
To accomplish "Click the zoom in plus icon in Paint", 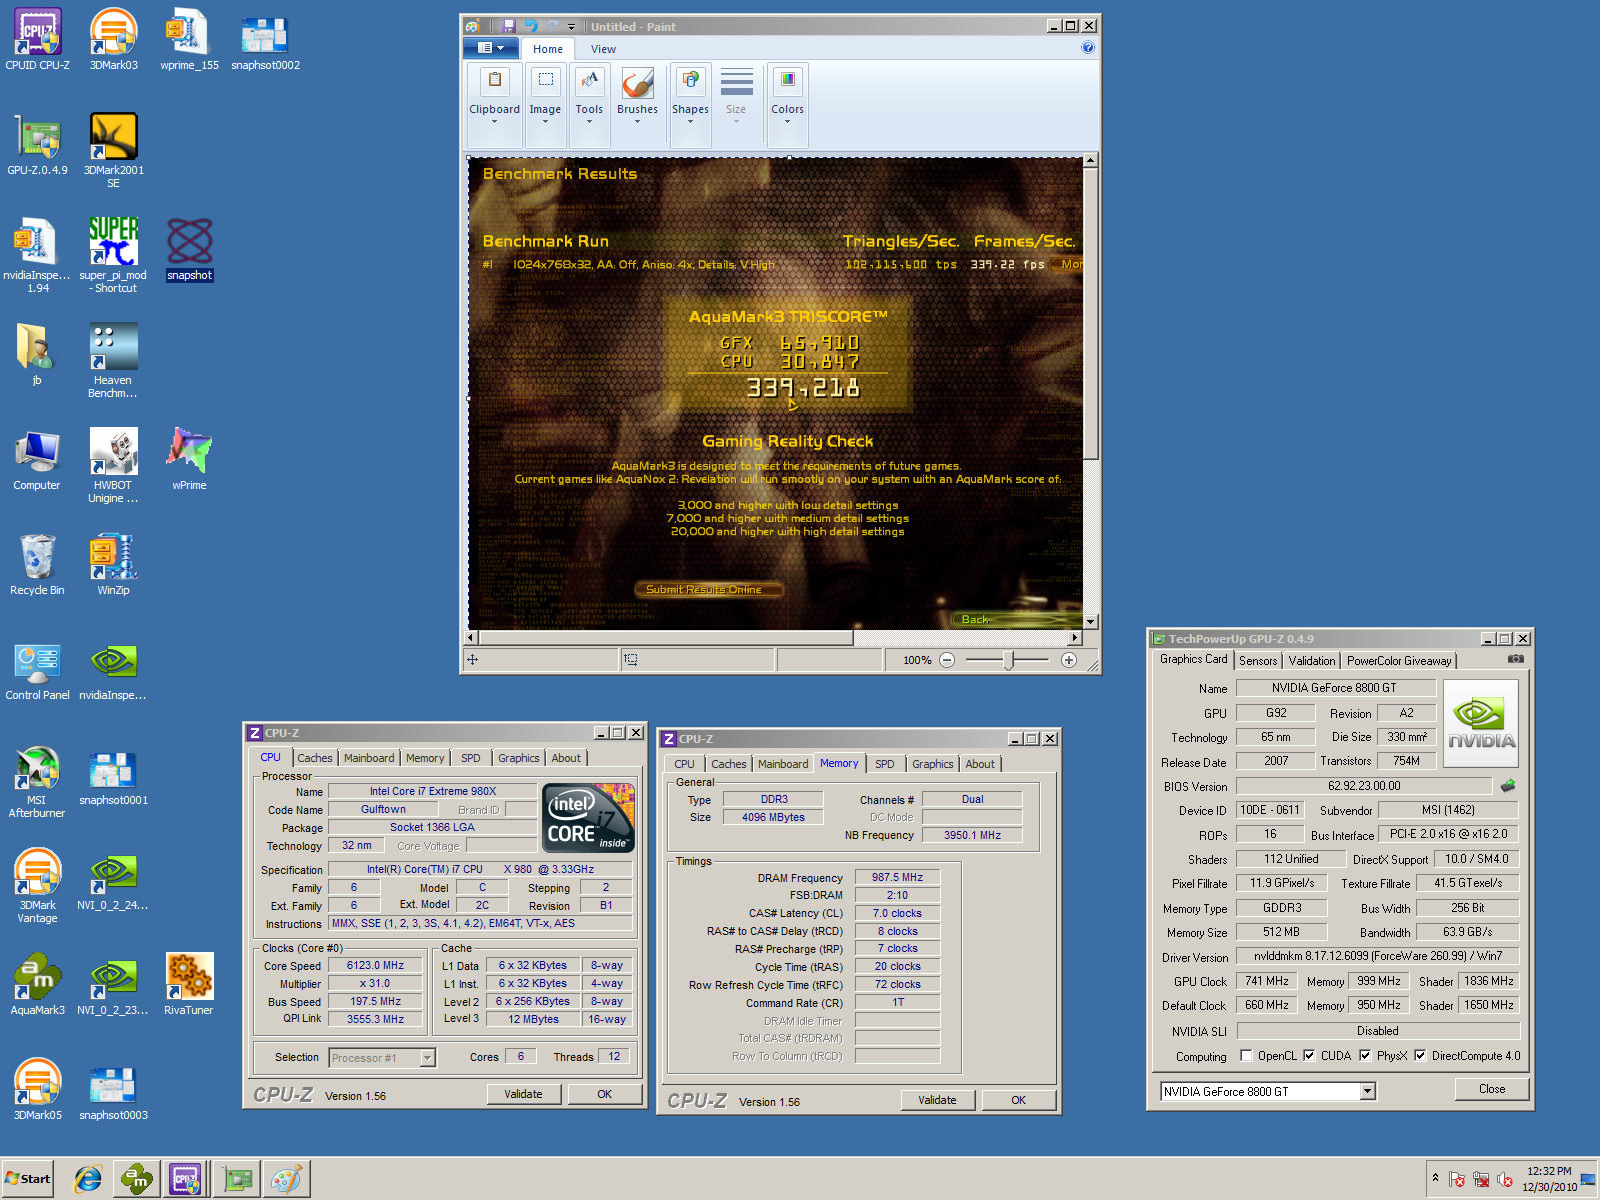I will pos(1069,660).
